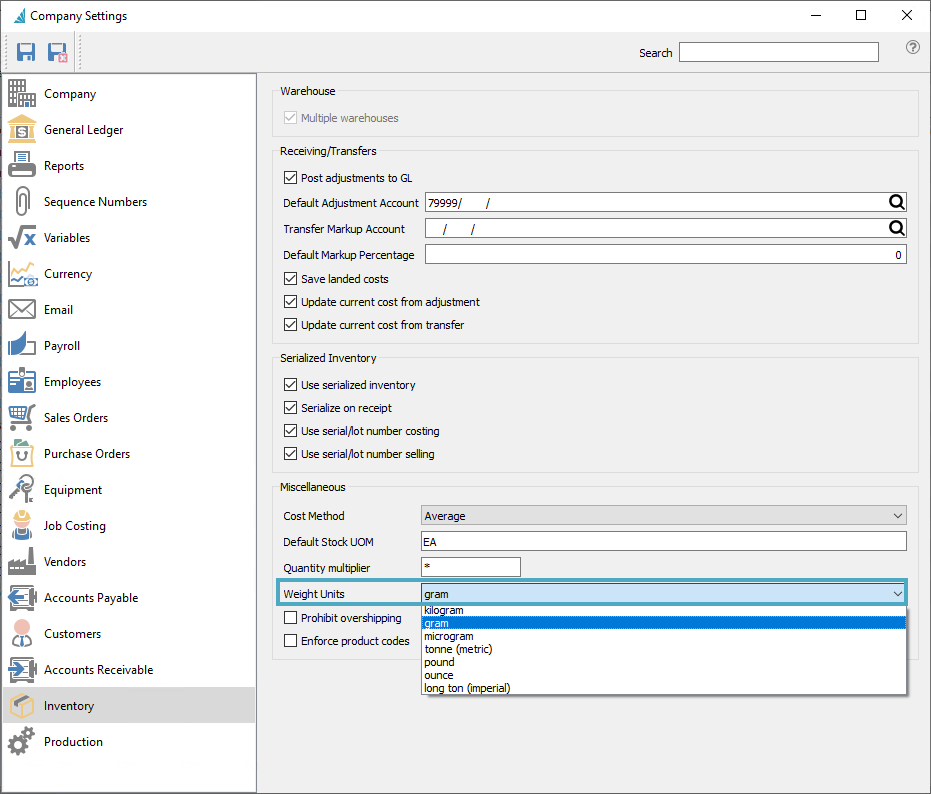The height and width of the screenshot is (794, 931).
Task: Select the General Ledger bank icon
Action: pyautogui.click(x=22, y=130)
